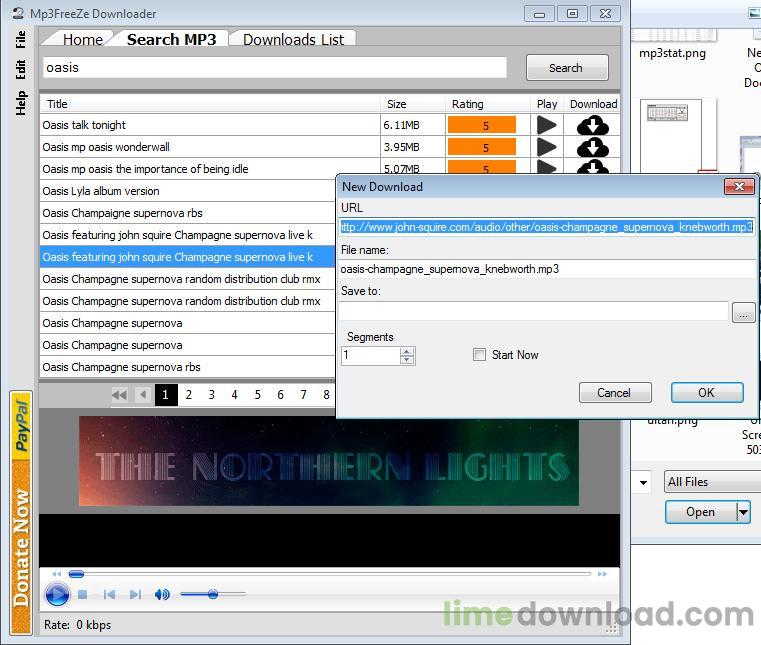Browse for Save to folder

743,312
